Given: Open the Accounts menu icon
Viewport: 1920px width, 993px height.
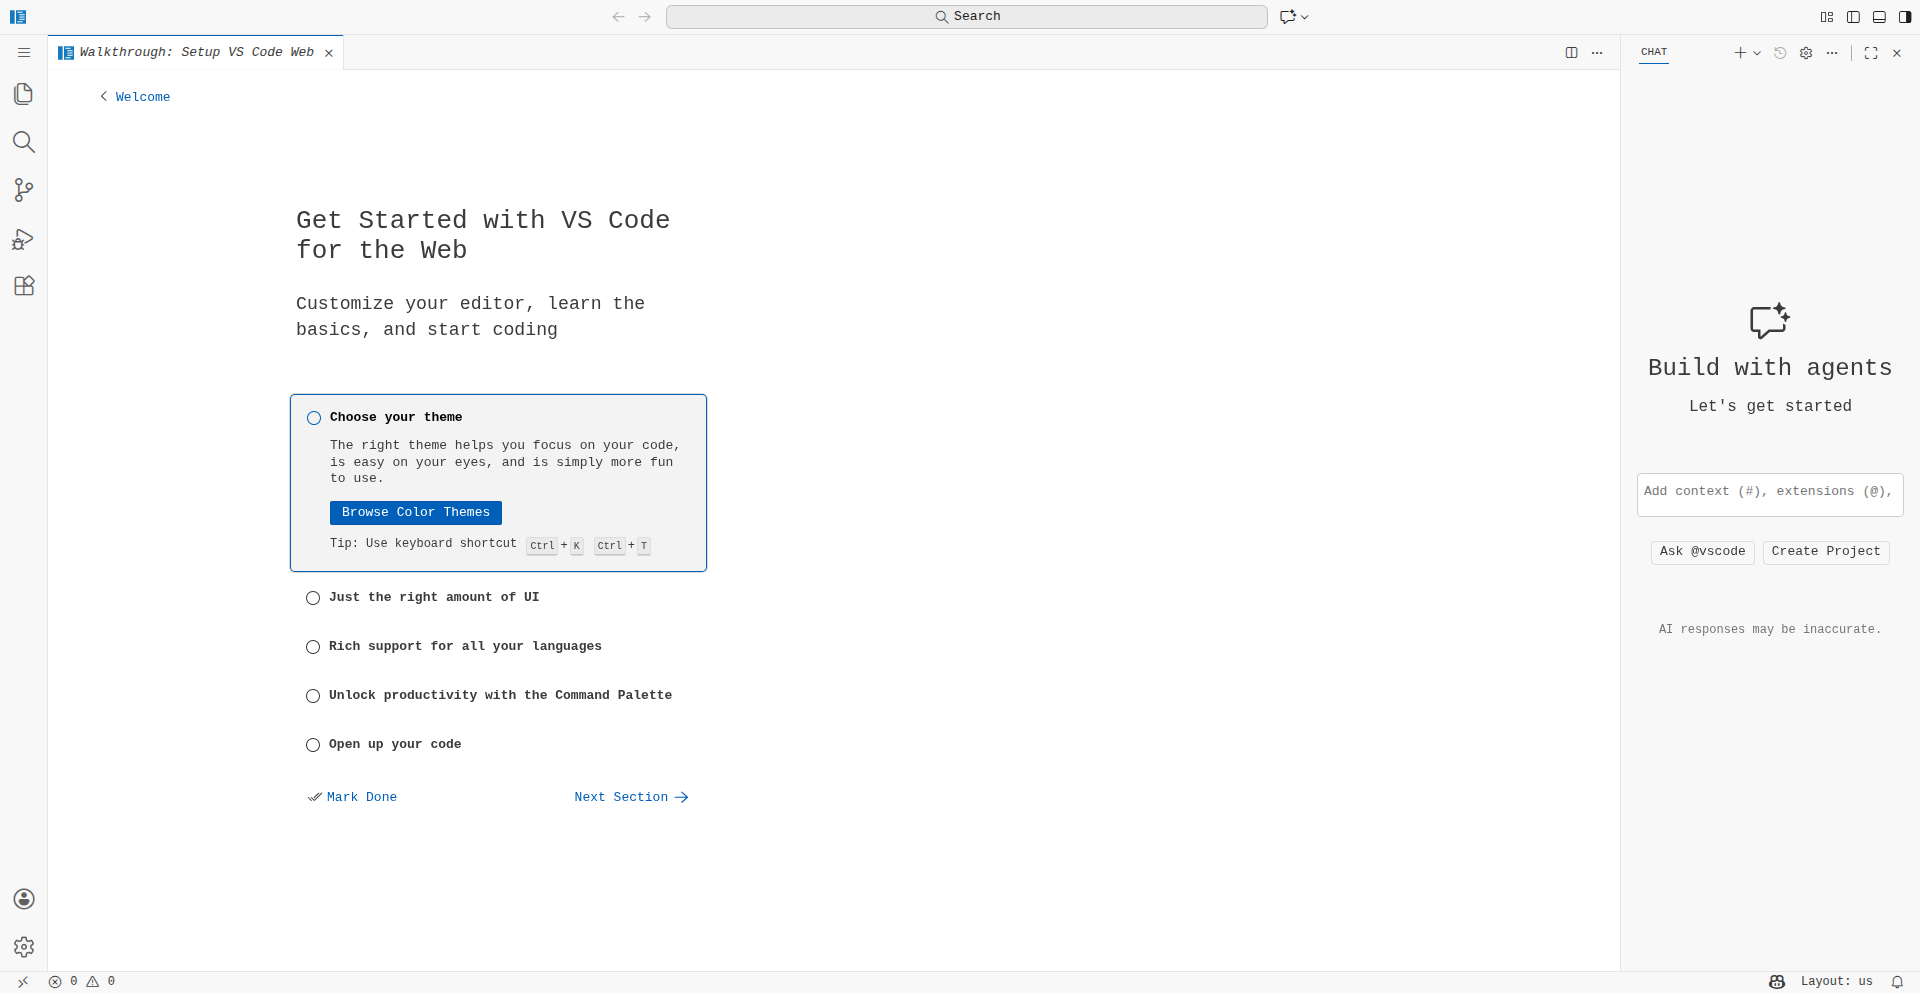Looking at the screenshot, I should (x=24, y=899).
